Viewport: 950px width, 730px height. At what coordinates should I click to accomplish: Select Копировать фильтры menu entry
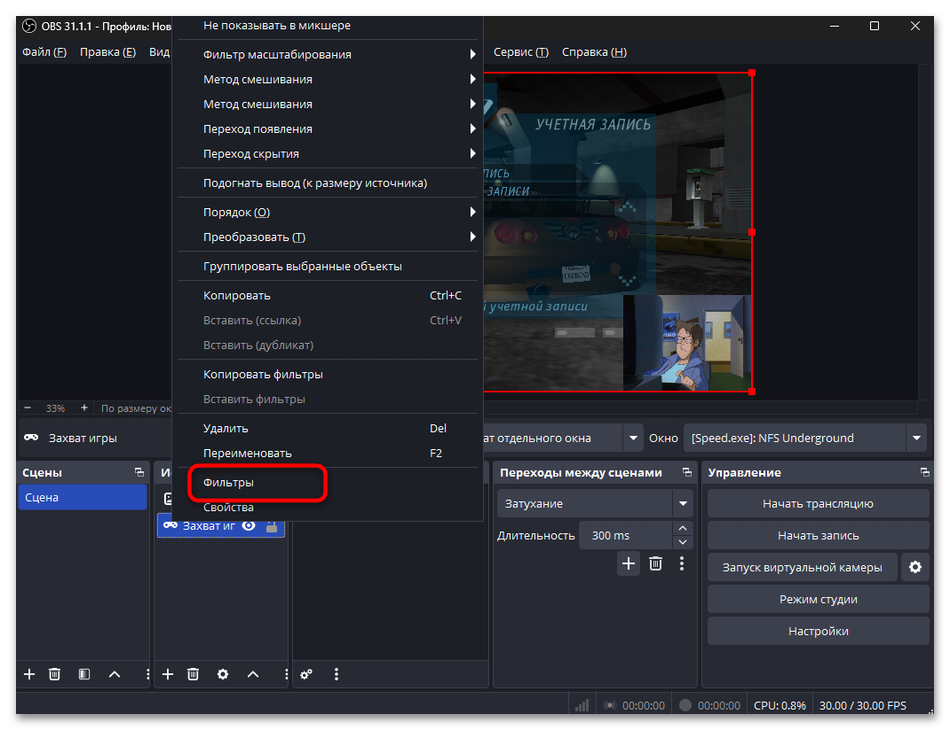(x=328, y=374)
